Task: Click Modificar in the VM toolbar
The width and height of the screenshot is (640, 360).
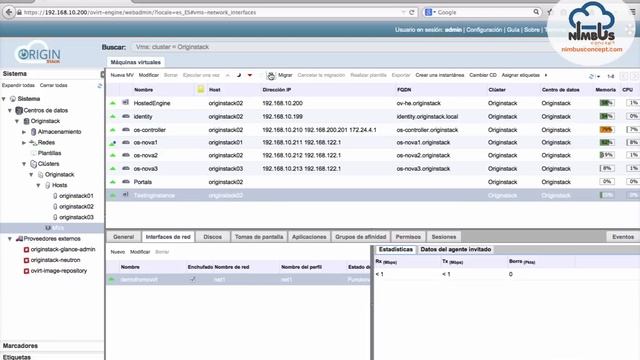Action: (149, 75)
